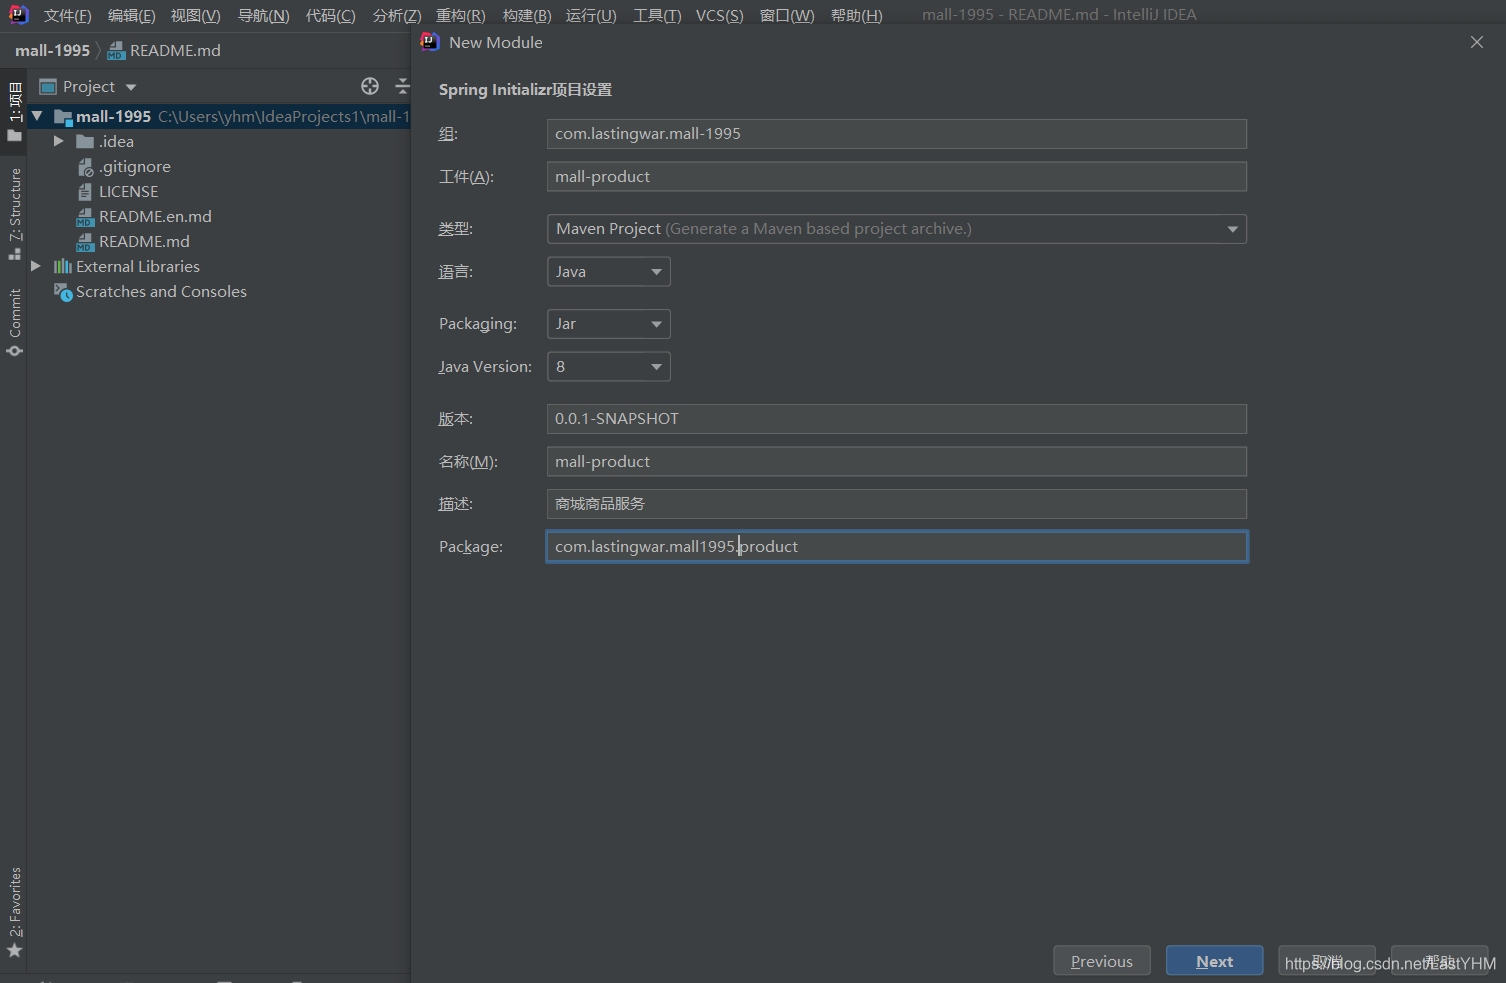Click the Next button
The height and width of the screenshot is (983, 1506).
coord(1214,961)
